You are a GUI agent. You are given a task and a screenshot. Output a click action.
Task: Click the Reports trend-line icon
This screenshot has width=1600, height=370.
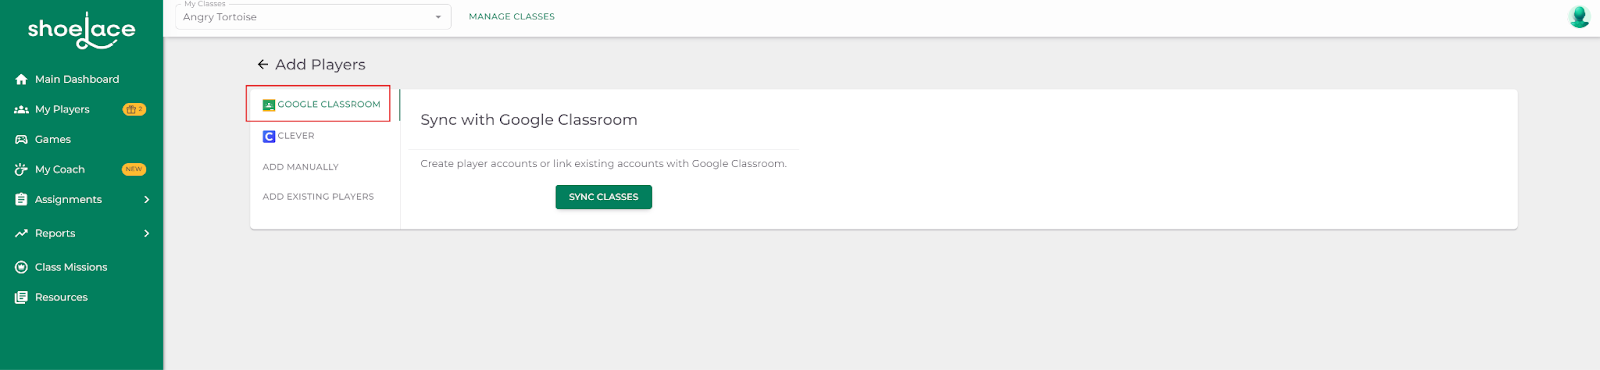pyautogui.click(x=21, y=233)
